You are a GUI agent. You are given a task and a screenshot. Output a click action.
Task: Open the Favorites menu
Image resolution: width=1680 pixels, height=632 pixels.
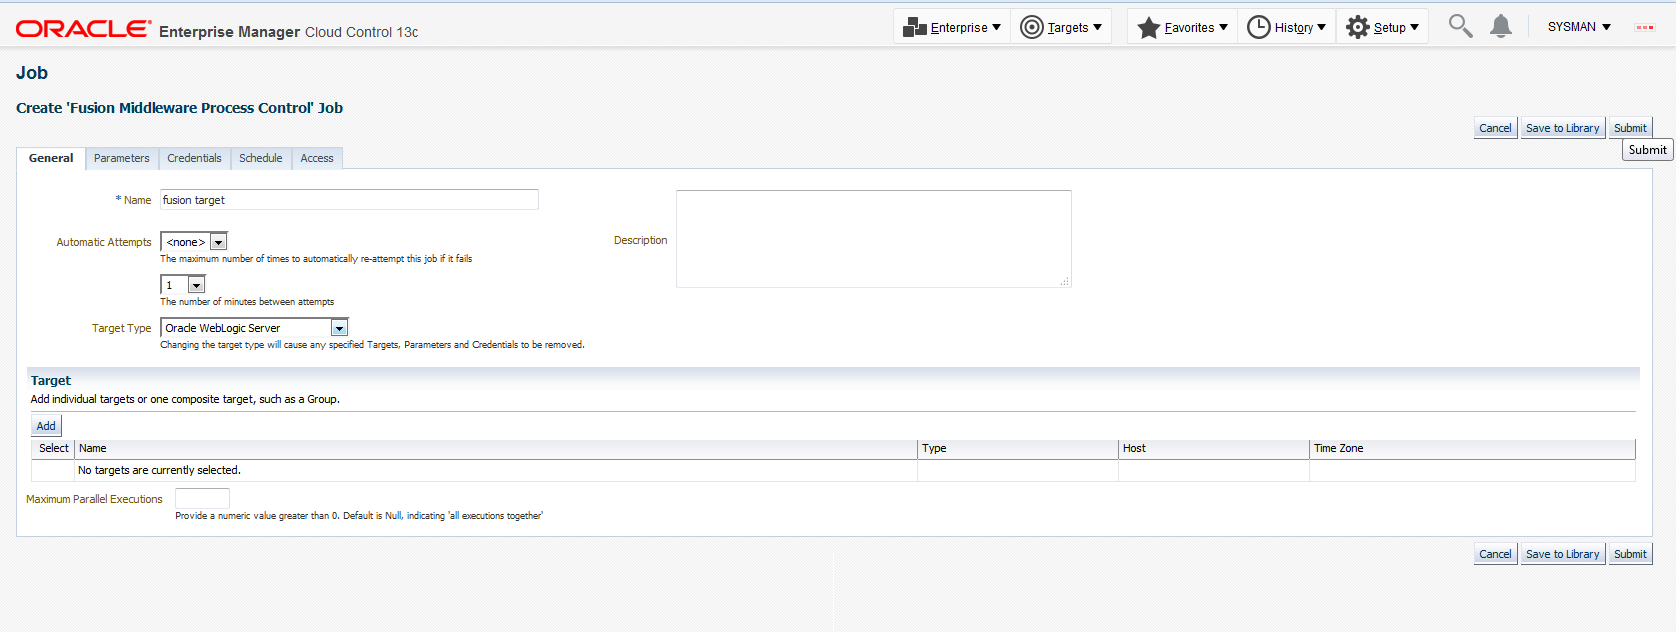[x=1182, y=27]
